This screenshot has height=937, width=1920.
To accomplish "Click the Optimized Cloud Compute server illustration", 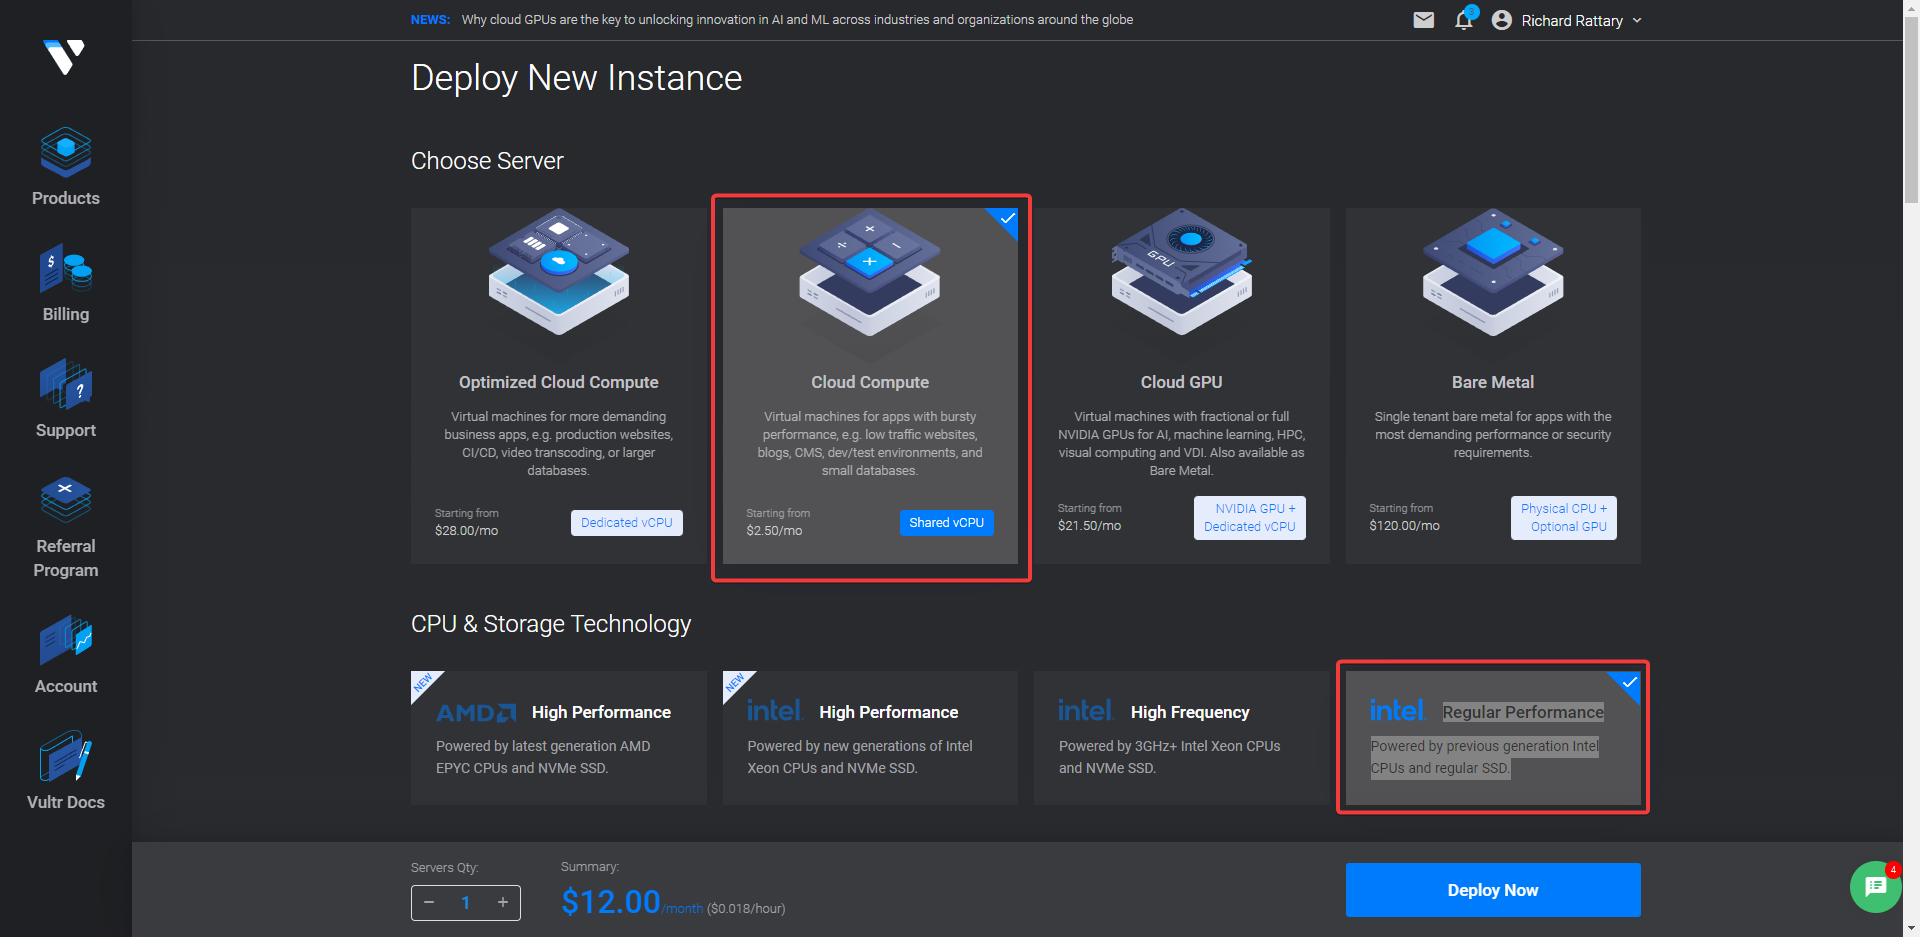I will pyautogui.click(x=559, y=272).
